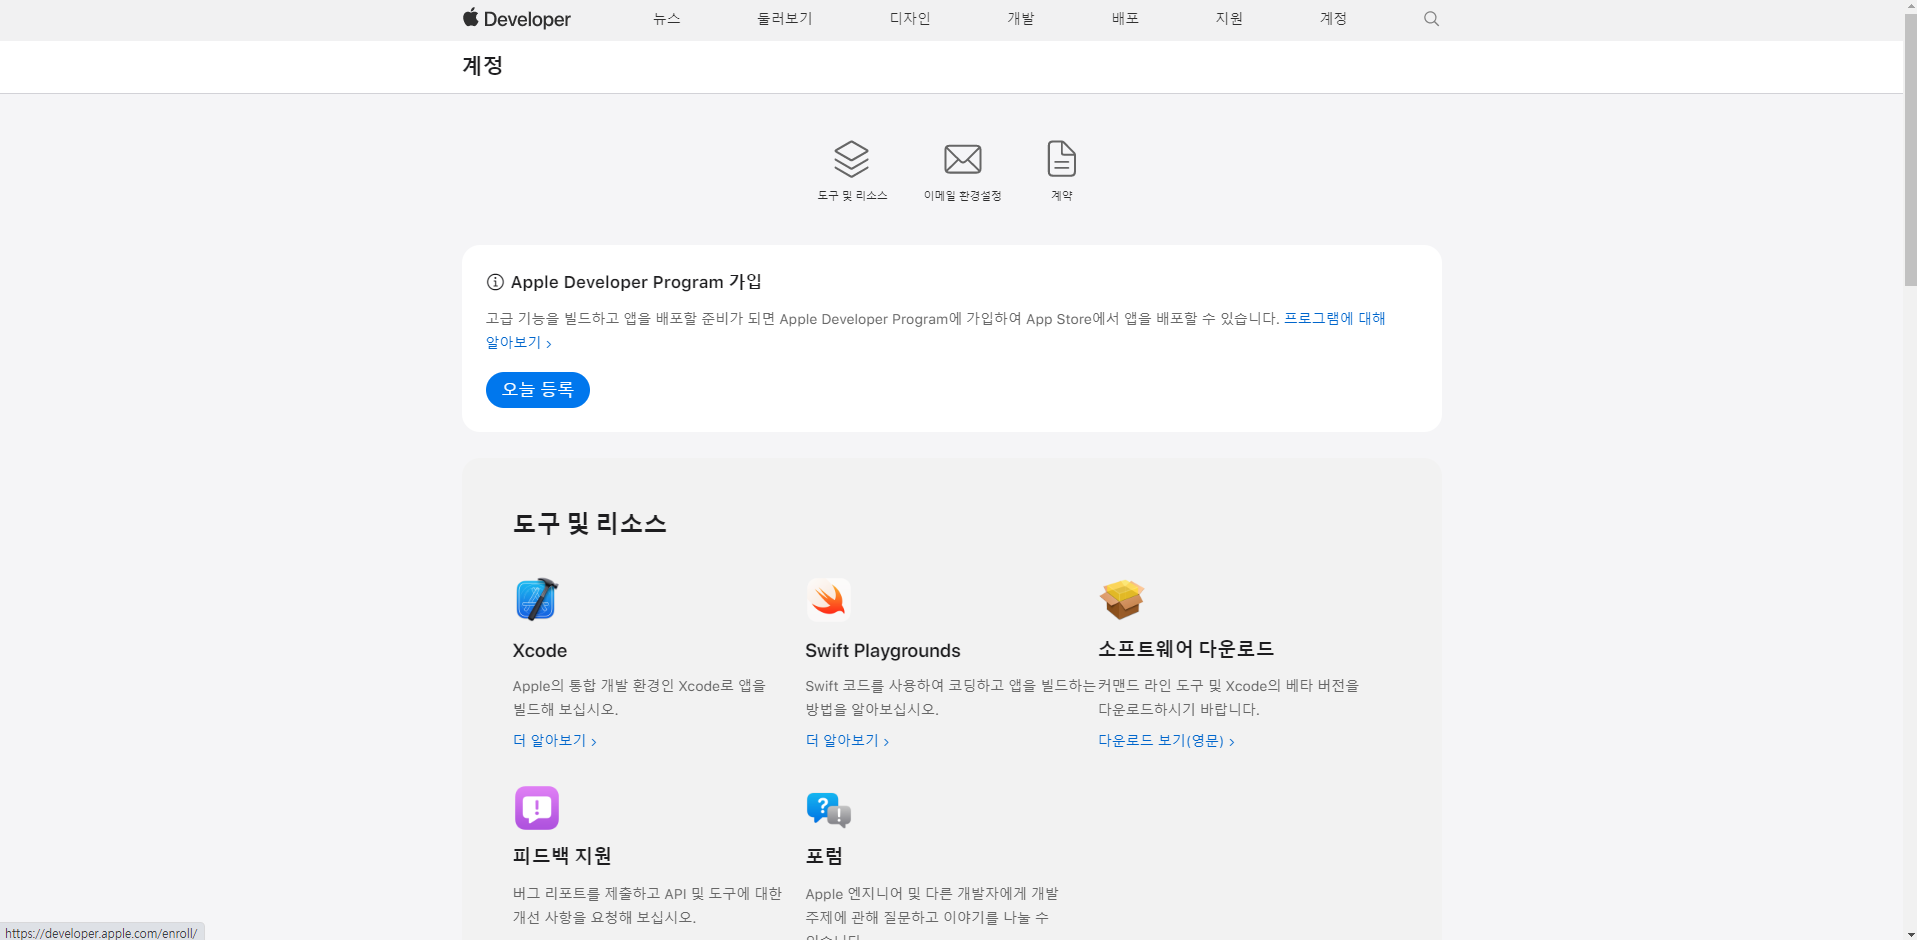The height and width of the screenshot is (940, 1917).
Task: Open the 다운로드 보기(영문) link
Action: point(1166,741)
